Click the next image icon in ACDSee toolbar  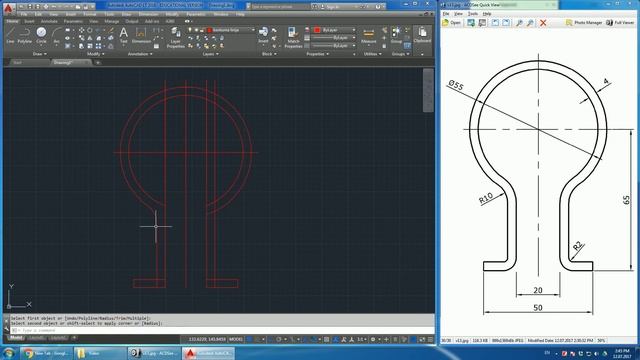click(x=471, y=23)
